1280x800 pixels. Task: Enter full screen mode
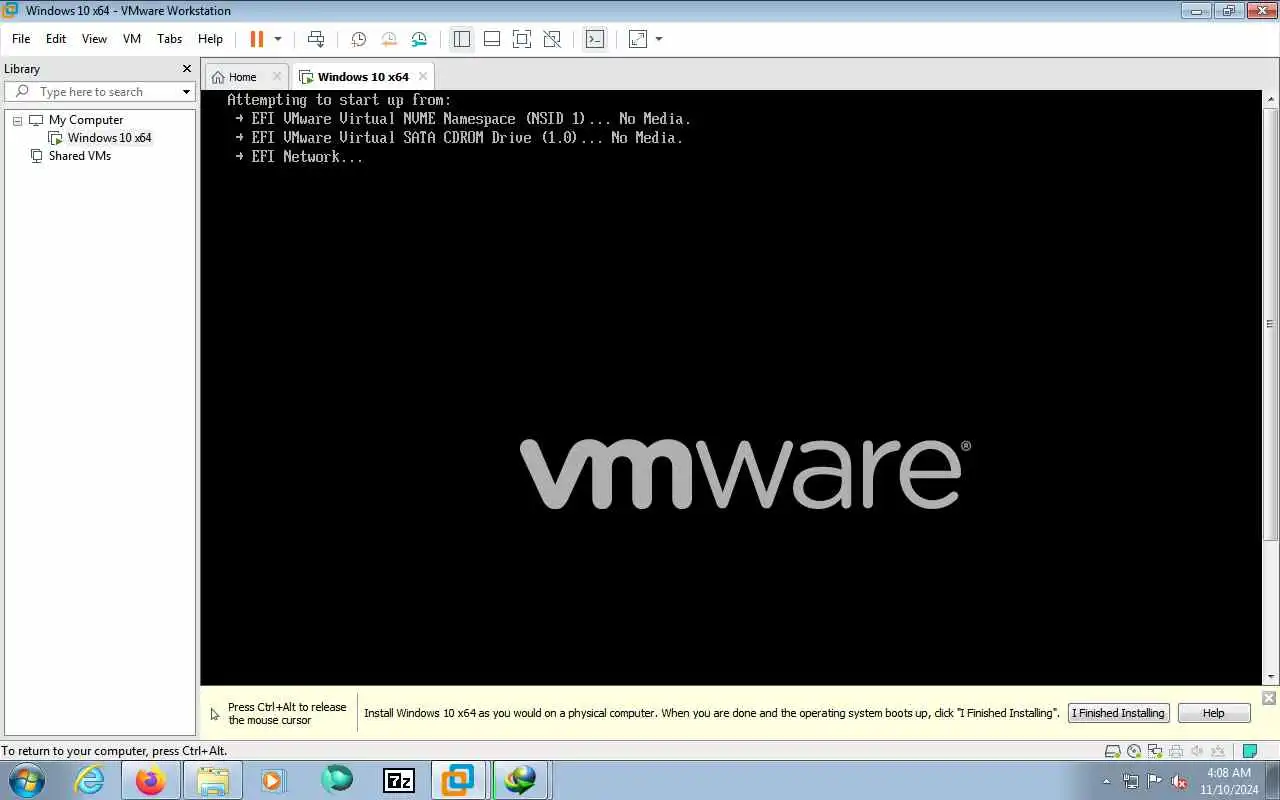point(522,39)
